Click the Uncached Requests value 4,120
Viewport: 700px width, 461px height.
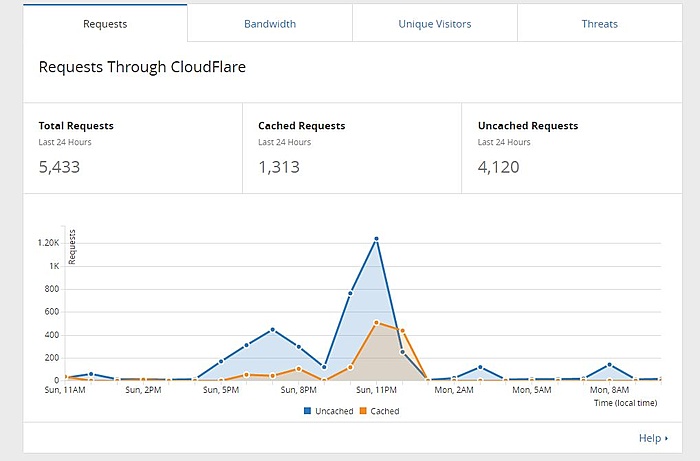[498, 167]
